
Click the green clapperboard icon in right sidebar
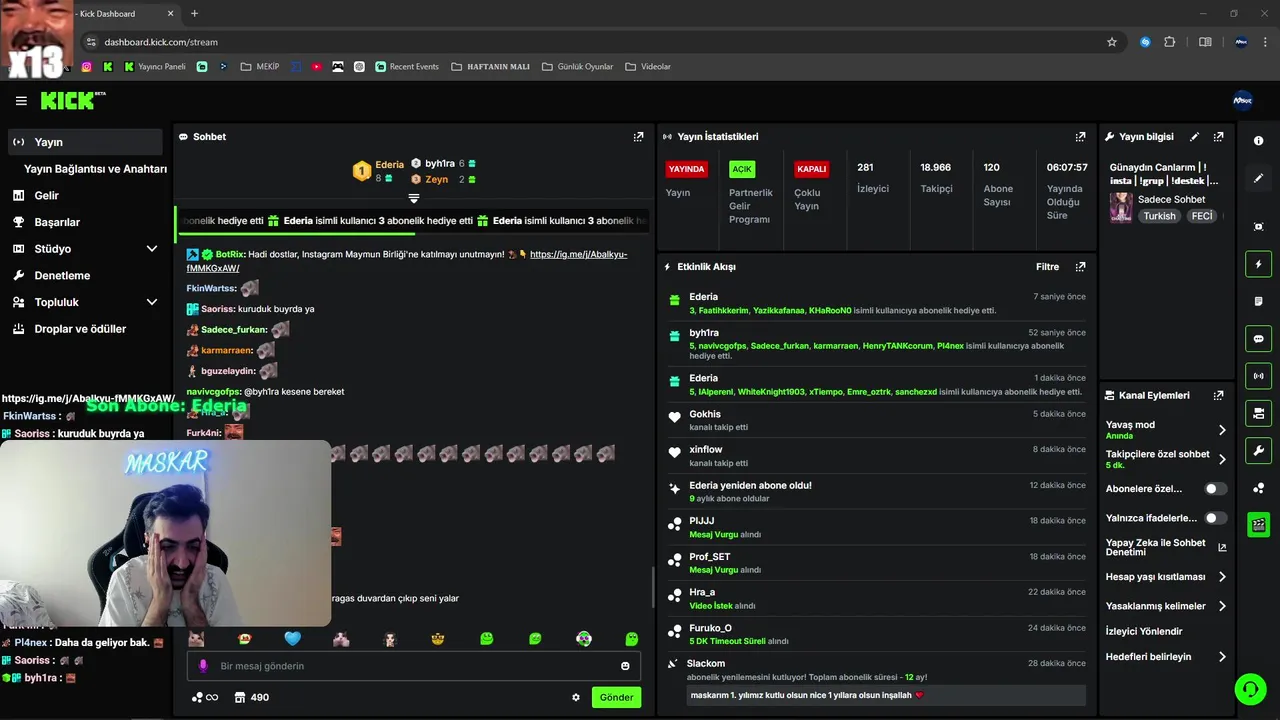pyautogui.click(x=1258, y=524)
